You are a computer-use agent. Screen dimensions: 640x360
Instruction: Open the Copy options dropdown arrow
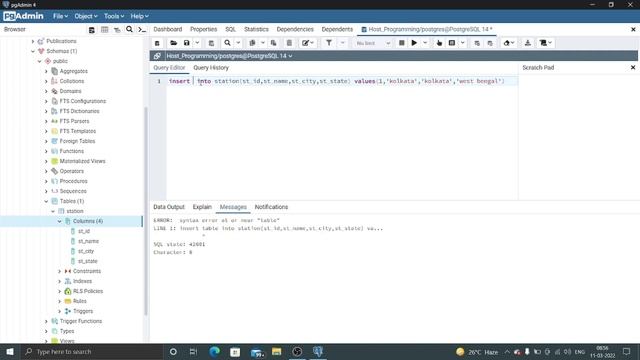coord(263,43)
